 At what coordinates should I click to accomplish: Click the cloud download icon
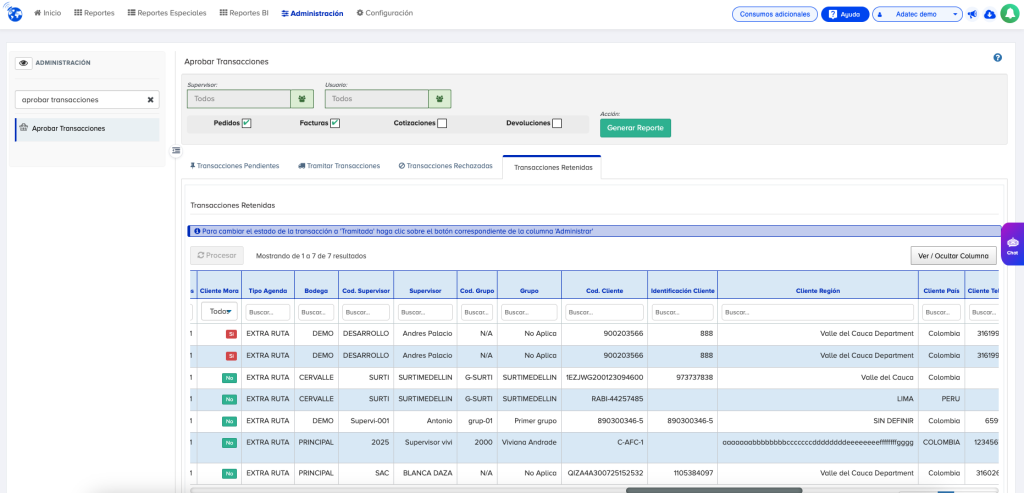(989, 14)
